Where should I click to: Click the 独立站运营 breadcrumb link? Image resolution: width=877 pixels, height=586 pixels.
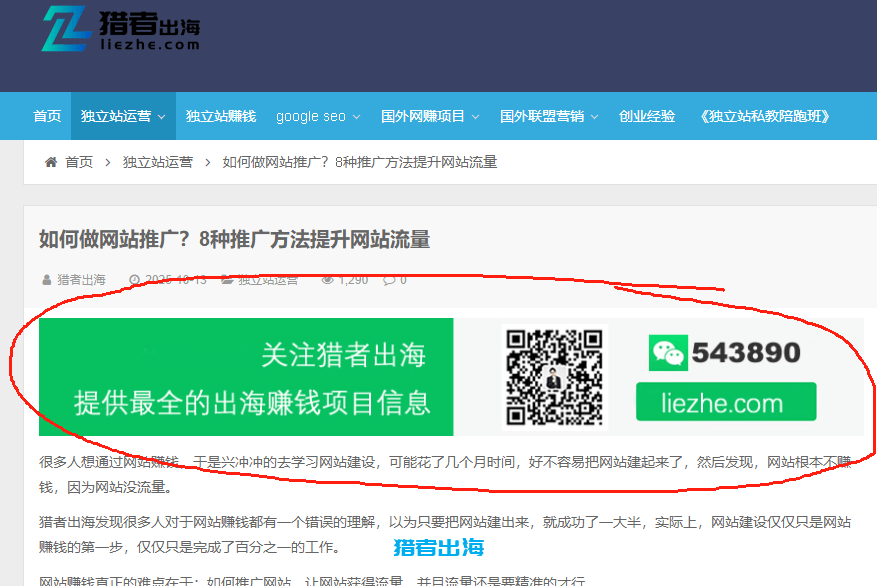(x=158, y=162)
